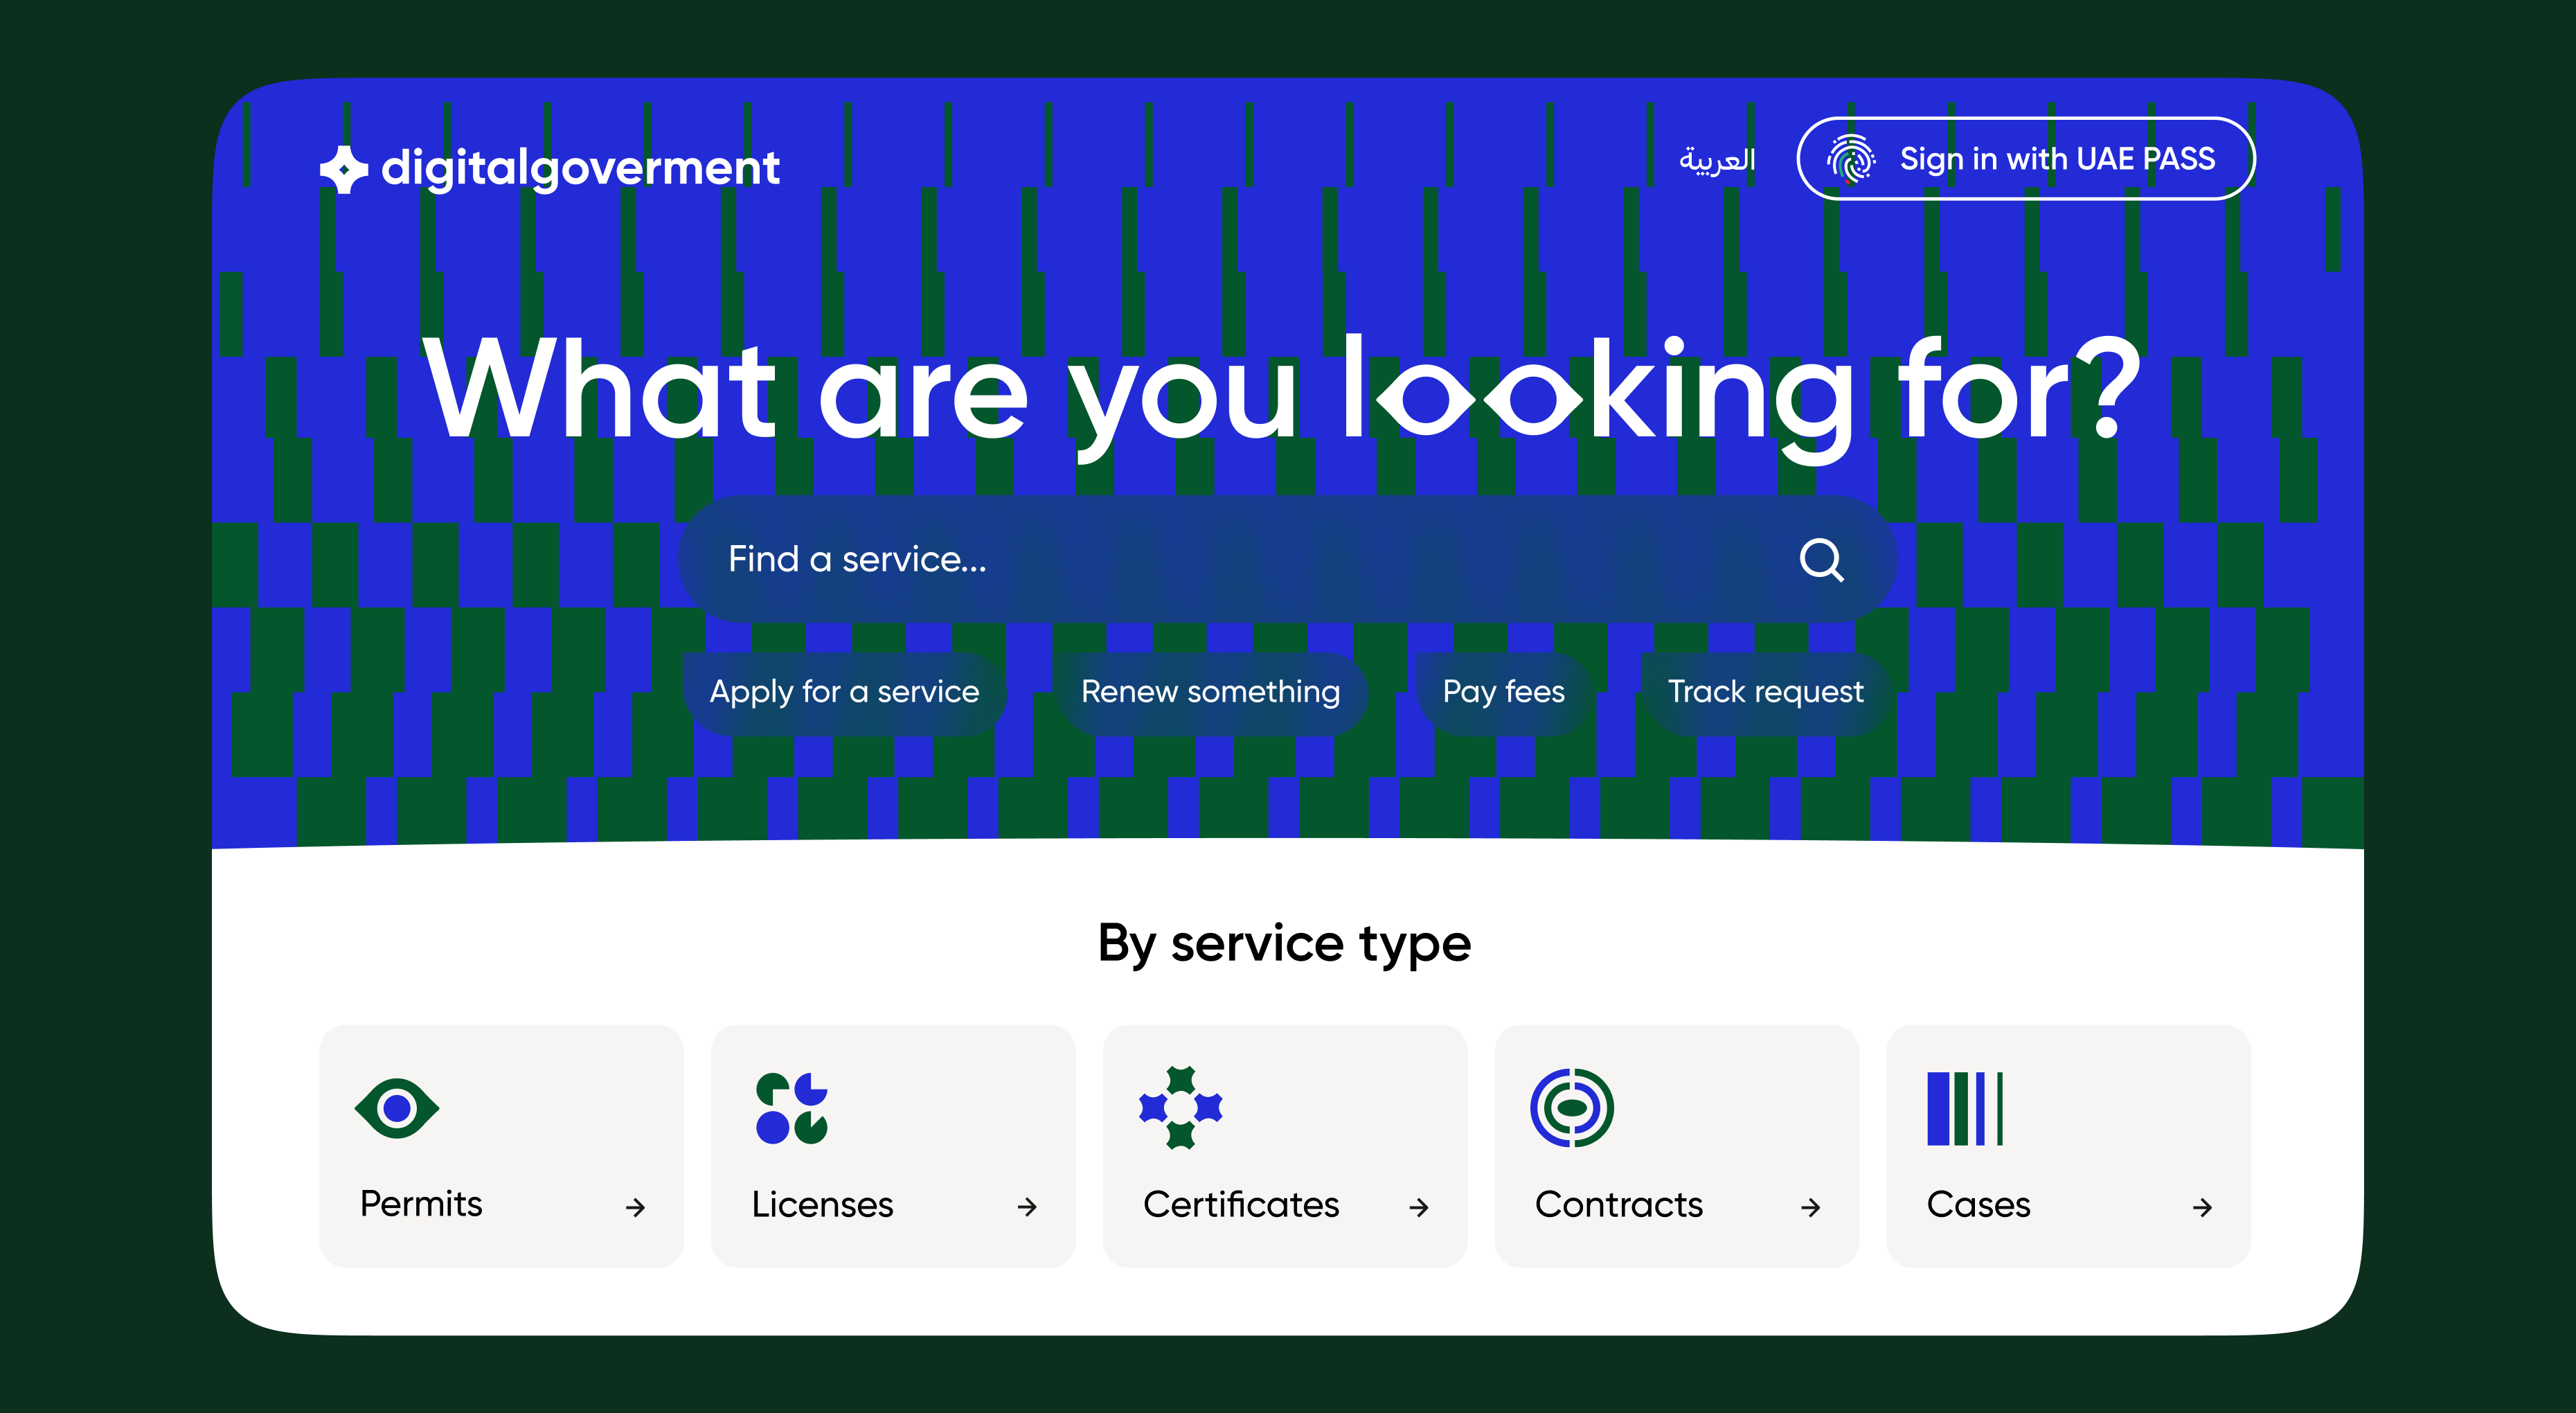Open the Permits label
The height and width of the screenshot is (1413, 2576).
coord(421,1204)
